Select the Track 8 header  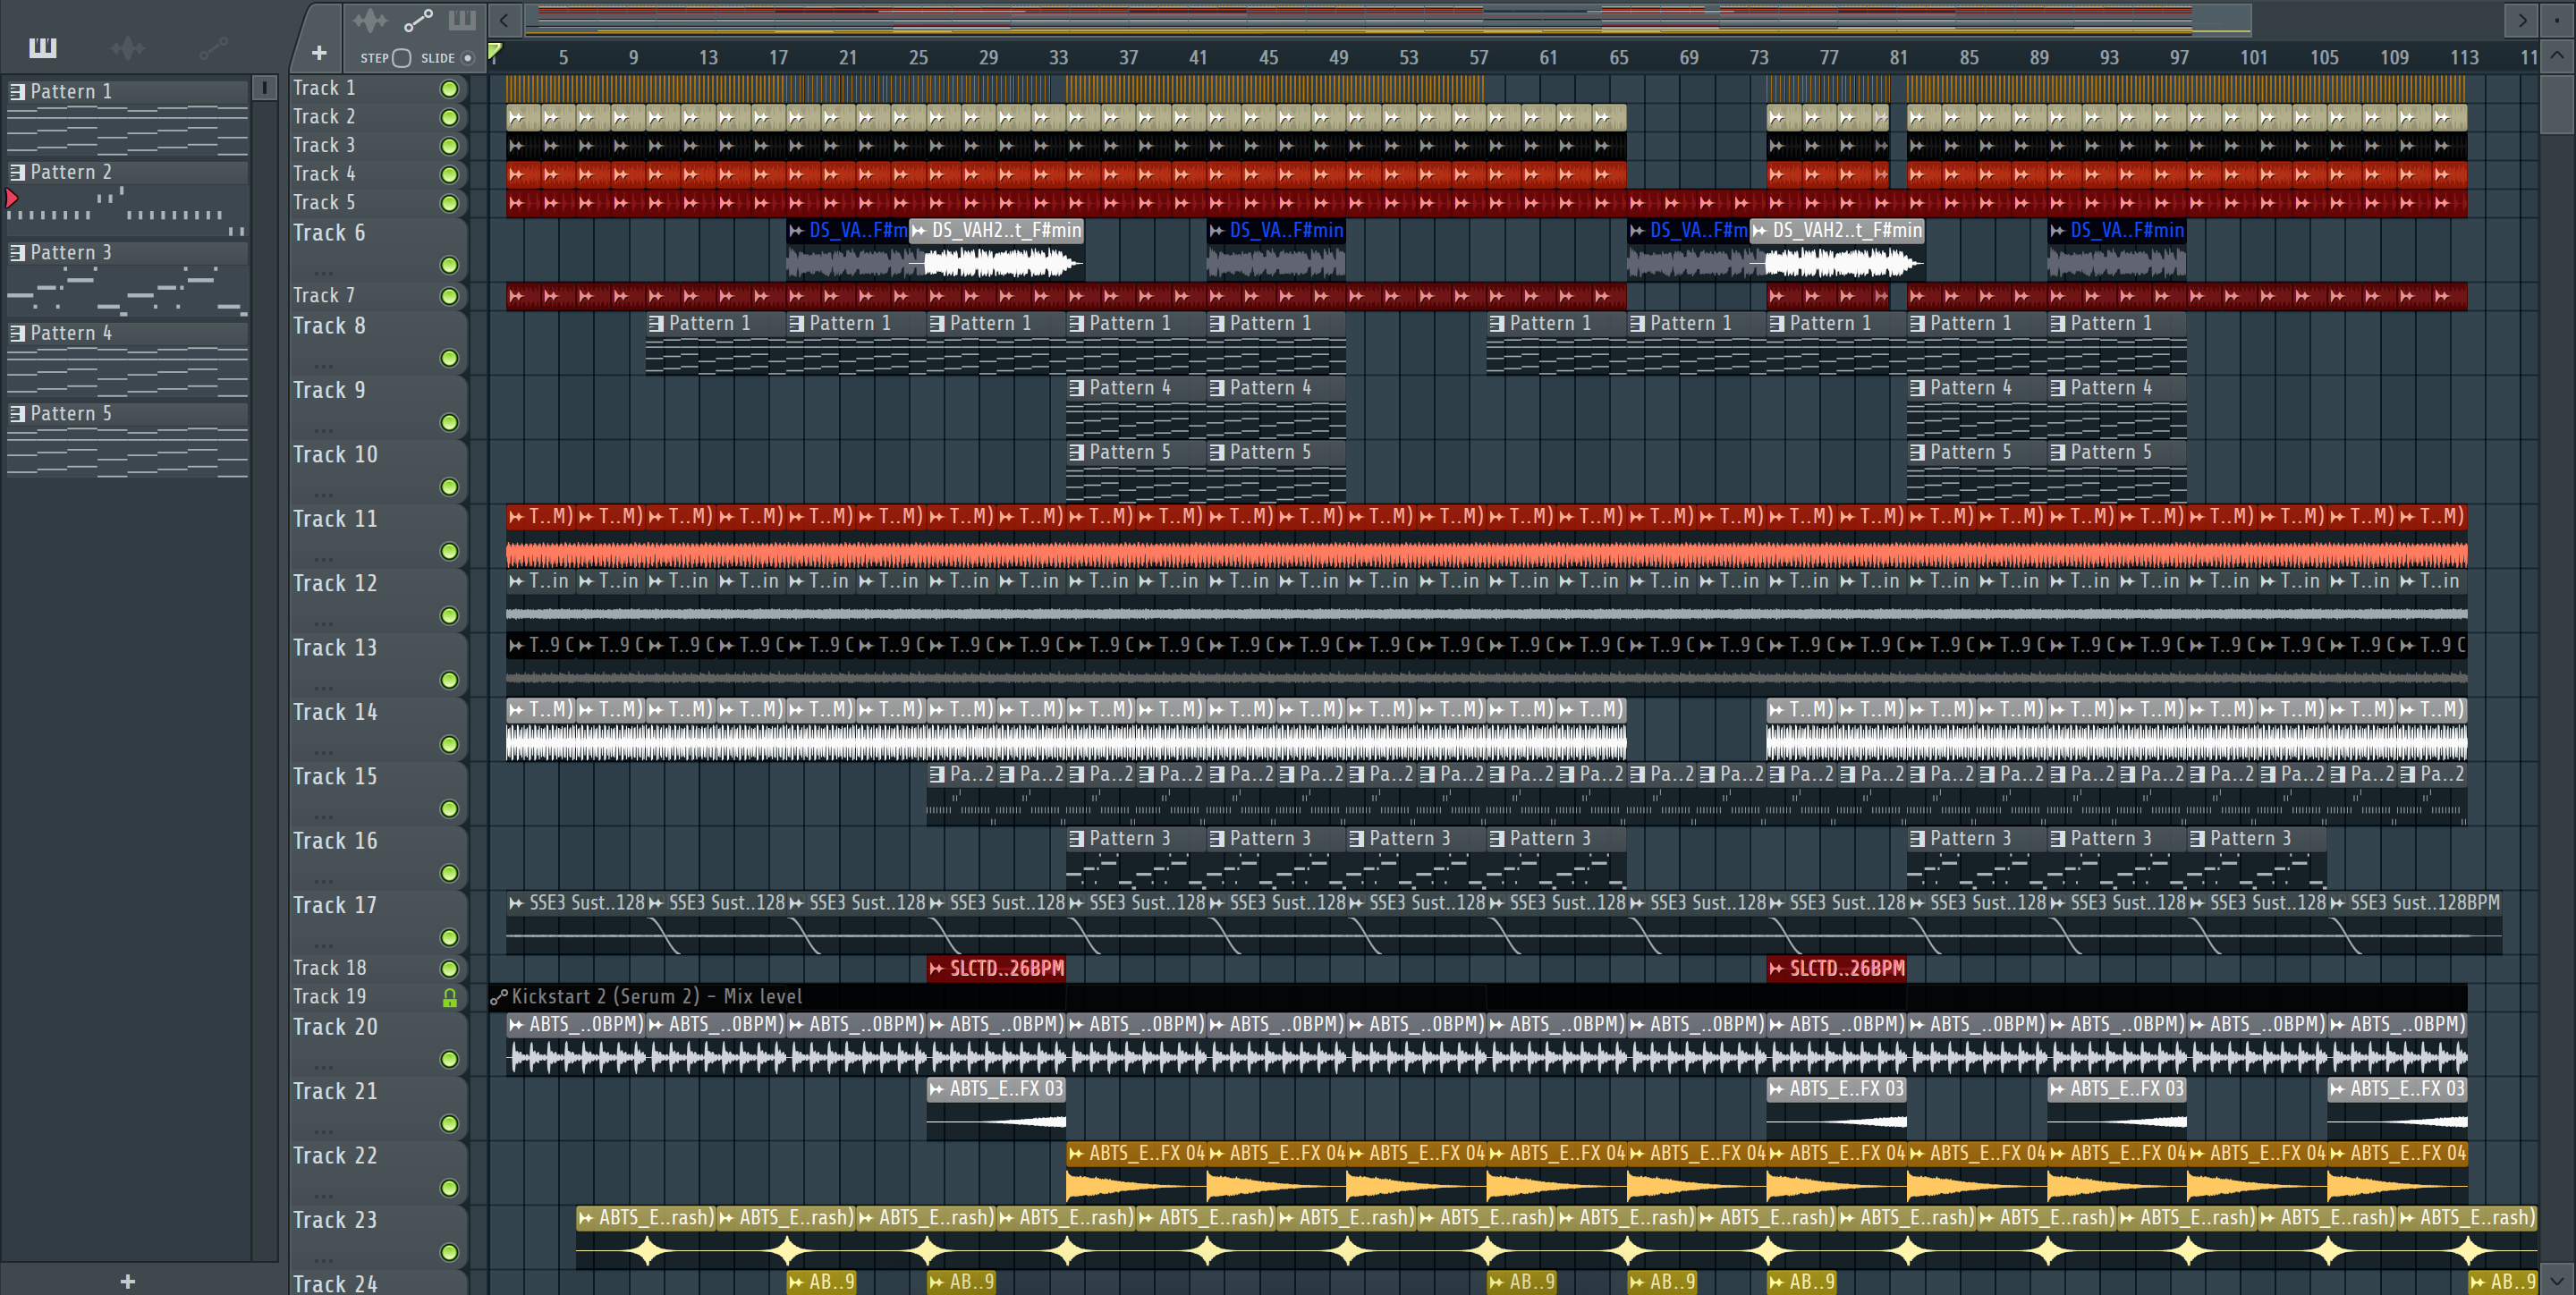[x=378, y=343]
